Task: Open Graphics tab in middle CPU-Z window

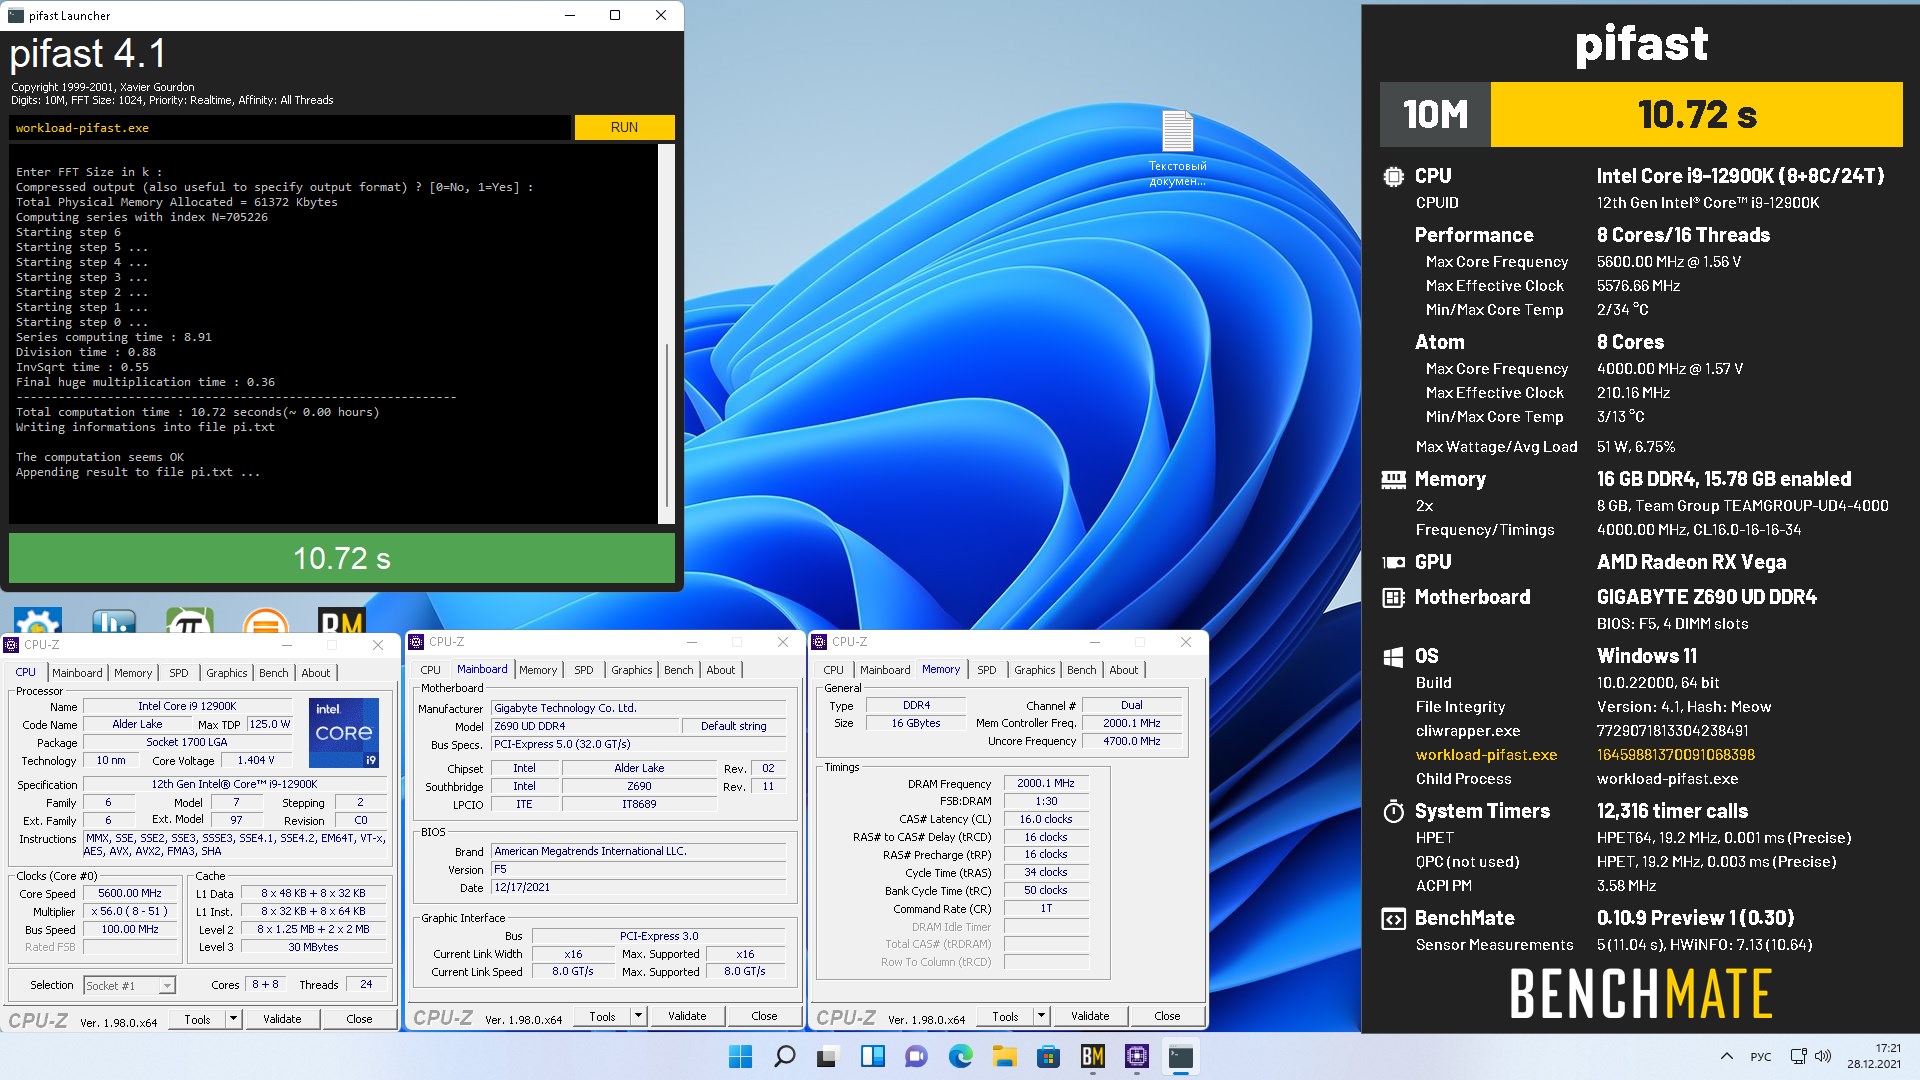Action: 631,670
